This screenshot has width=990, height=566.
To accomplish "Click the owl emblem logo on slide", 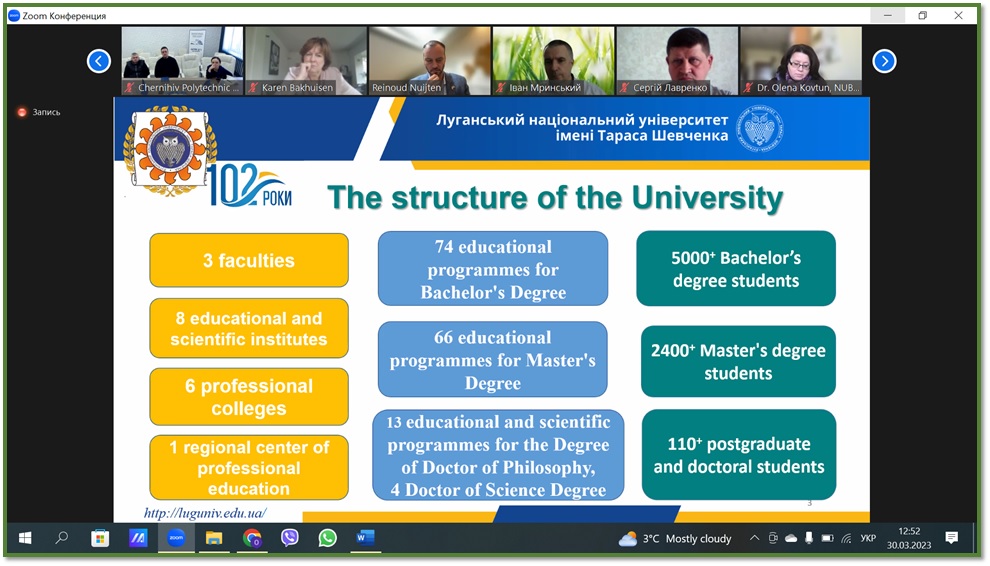I will (x=170, y=149).
